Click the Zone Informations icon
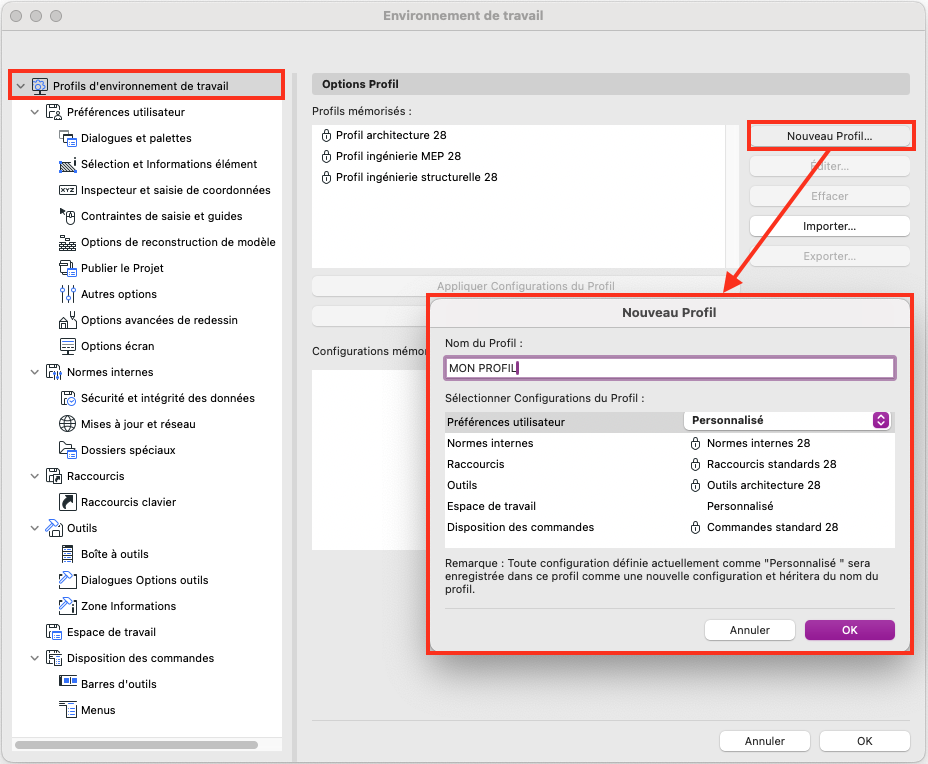928x764 pixels. (x=67, y=606)
